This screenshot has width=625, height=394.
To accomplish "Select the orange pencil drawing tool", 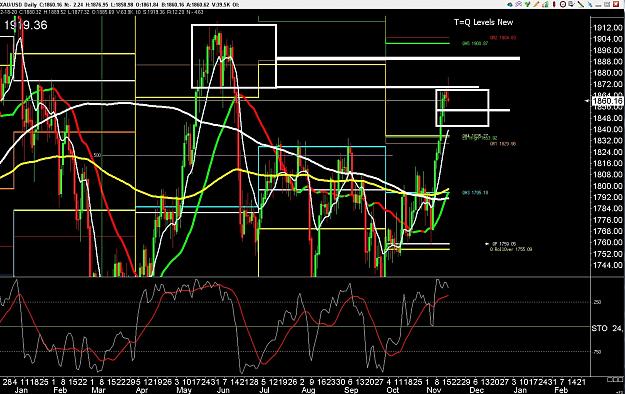I will pos(536,4).
